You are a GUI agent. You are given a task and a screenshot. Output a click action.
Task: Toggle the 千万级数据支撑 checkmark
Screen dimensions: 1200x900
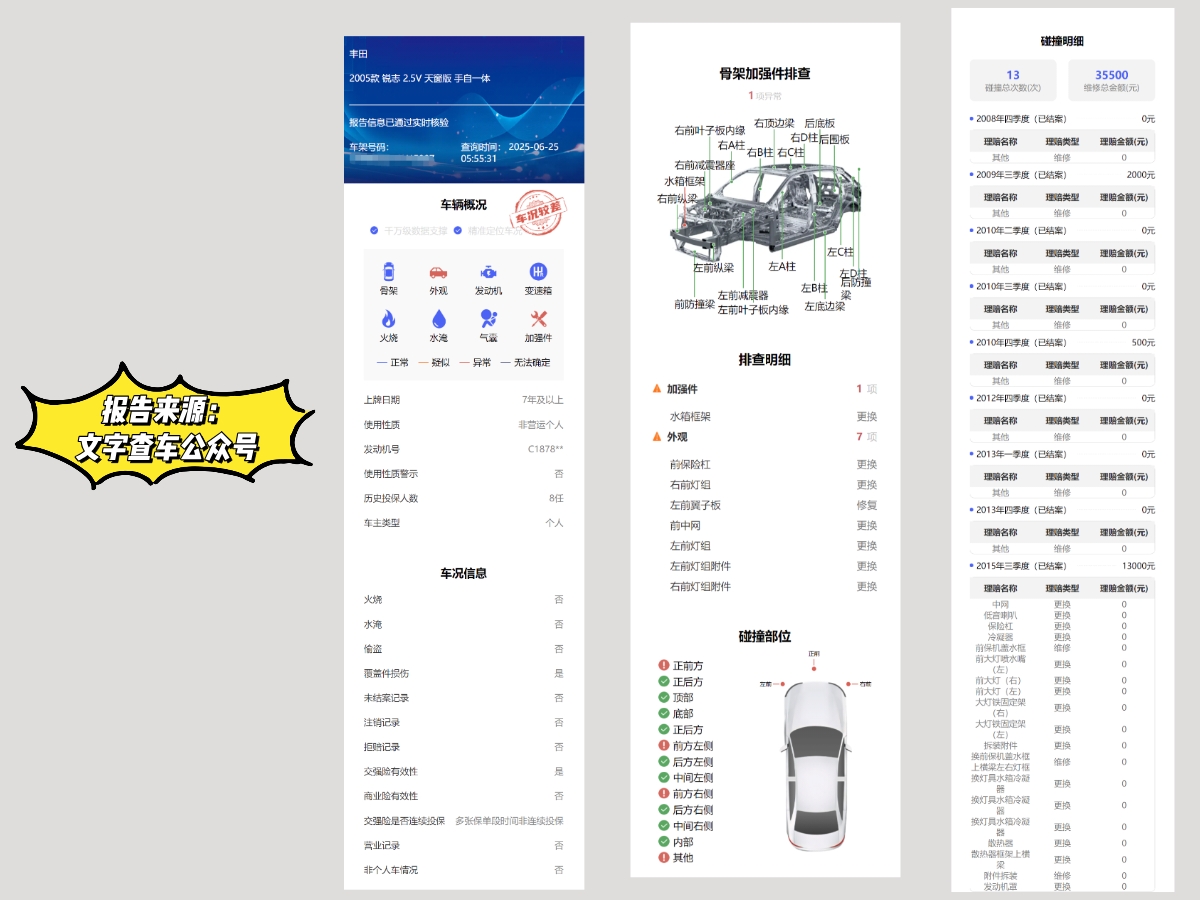point(374,230)
